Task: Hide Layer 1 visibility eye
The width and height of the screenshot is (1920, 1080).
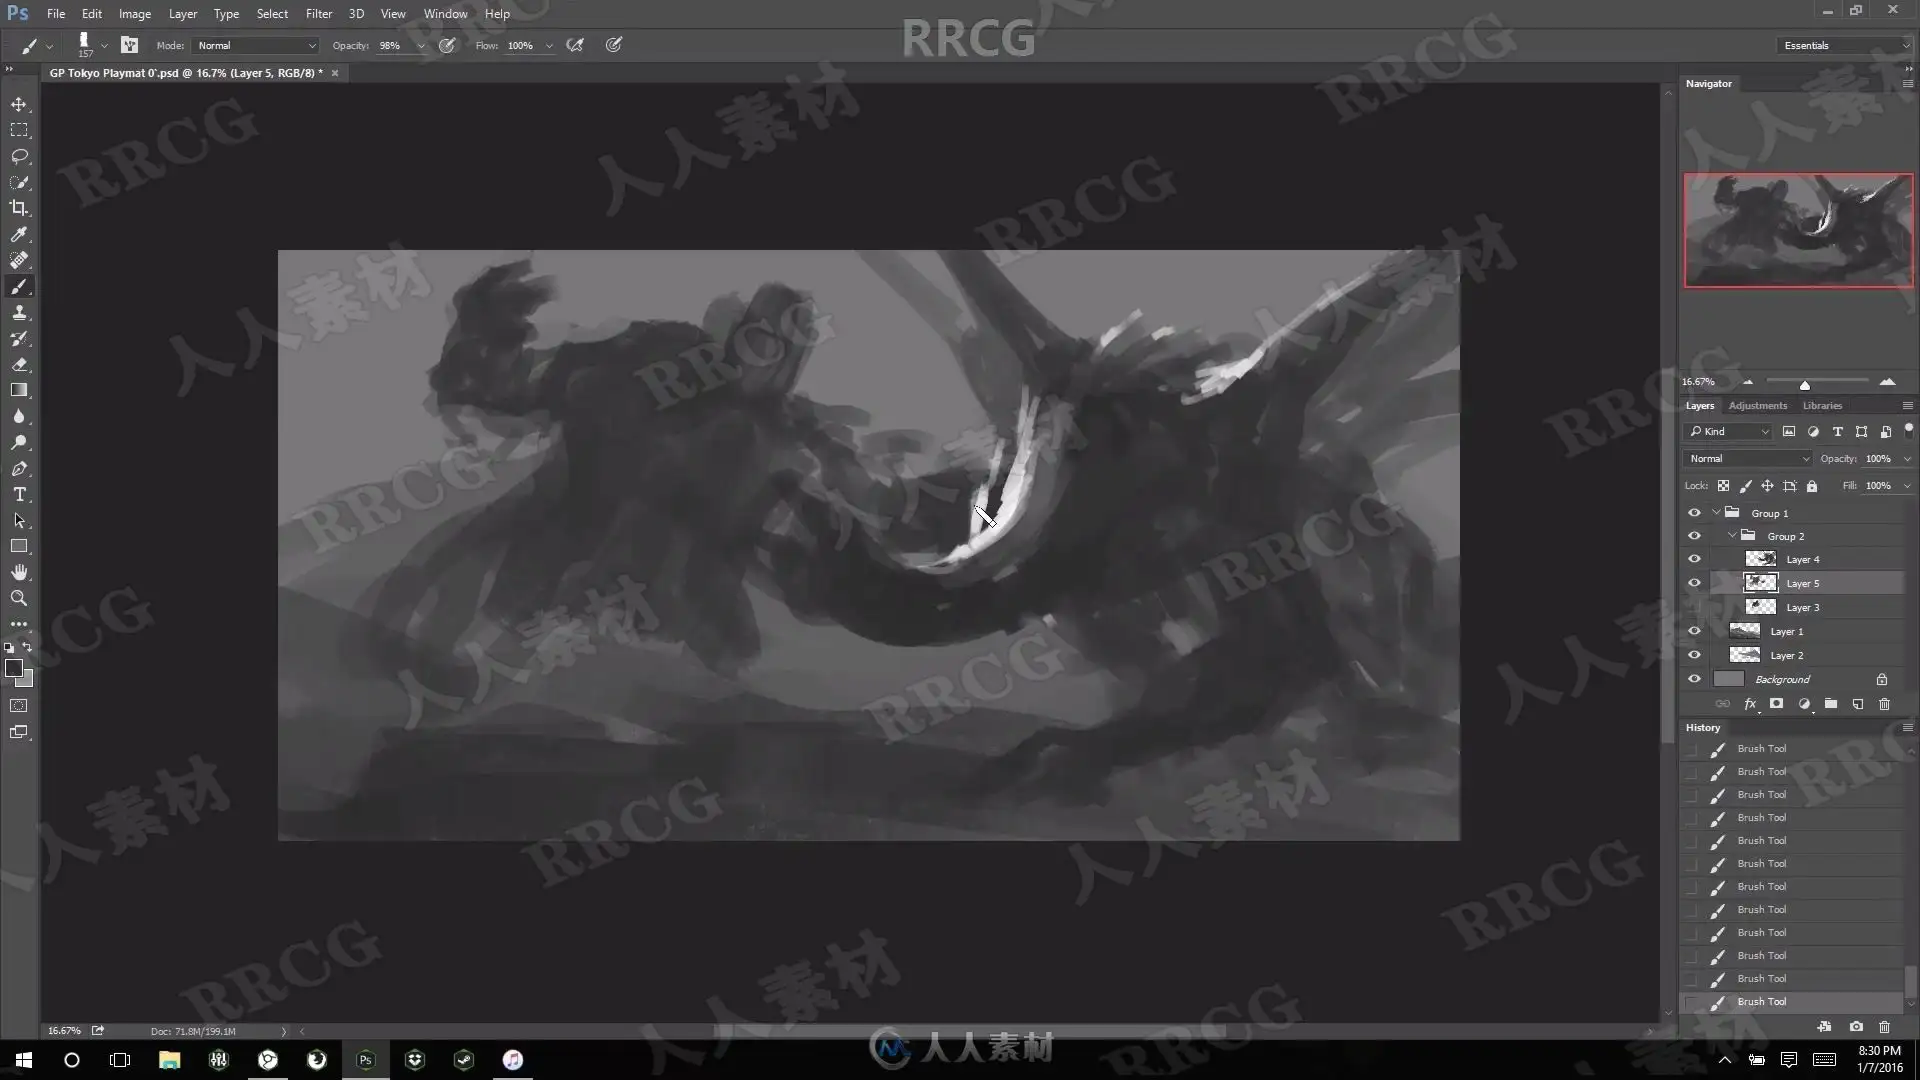Action: click(1694, 631)
